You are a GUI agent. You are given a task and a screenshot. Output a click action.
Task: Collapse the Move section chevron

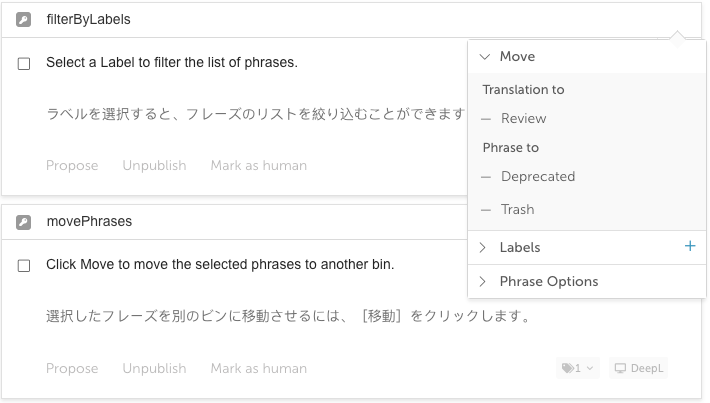tap(485, 57)
